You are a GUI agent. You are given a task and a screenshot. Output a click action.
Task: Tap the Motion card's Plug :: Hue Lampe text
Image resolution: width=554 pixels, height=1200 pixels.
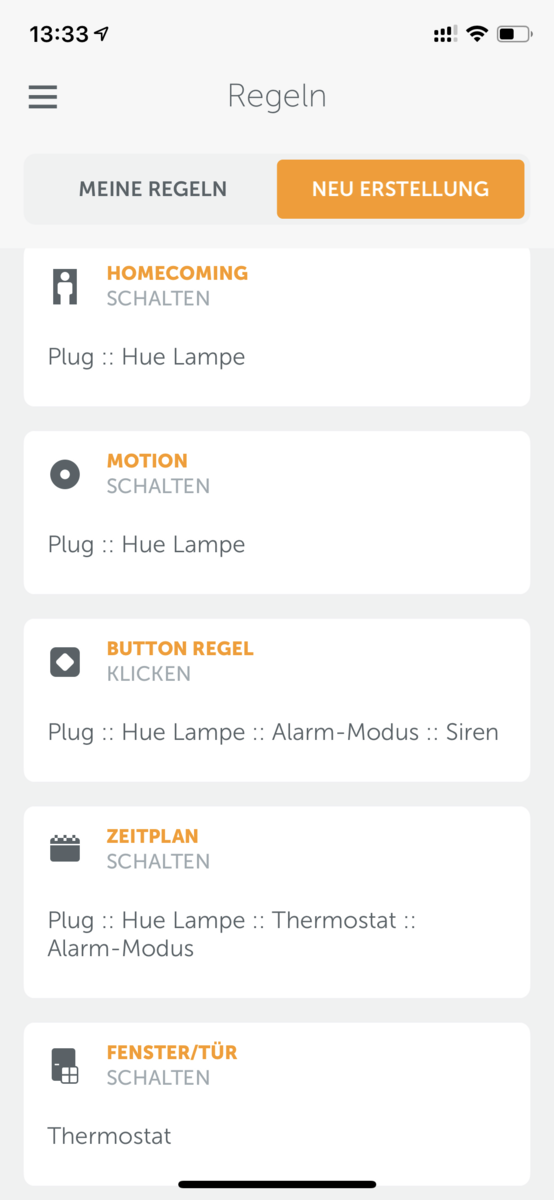point(146,545)
